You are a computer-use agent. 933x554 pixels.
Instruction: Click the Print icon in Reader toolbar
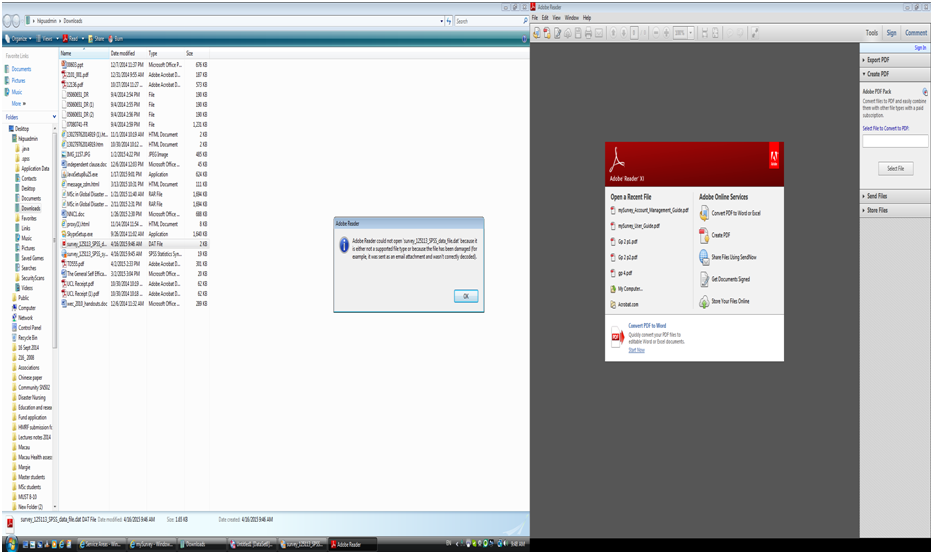coord(588,33)
